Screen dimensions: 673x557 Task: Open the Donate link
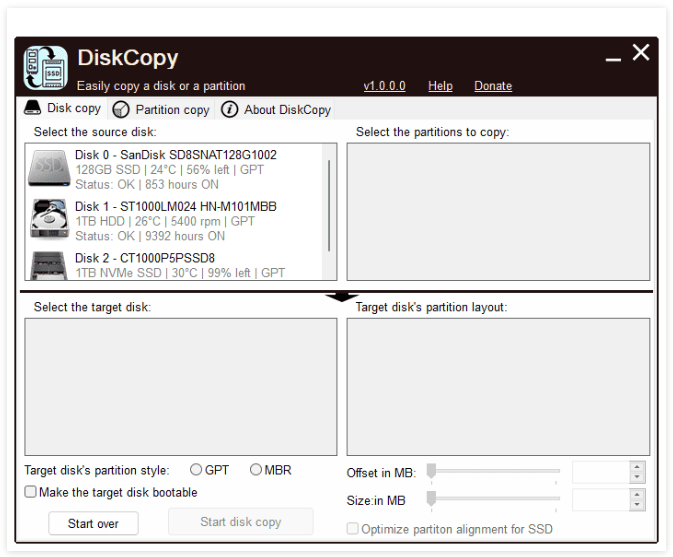(x=493, y=86)
